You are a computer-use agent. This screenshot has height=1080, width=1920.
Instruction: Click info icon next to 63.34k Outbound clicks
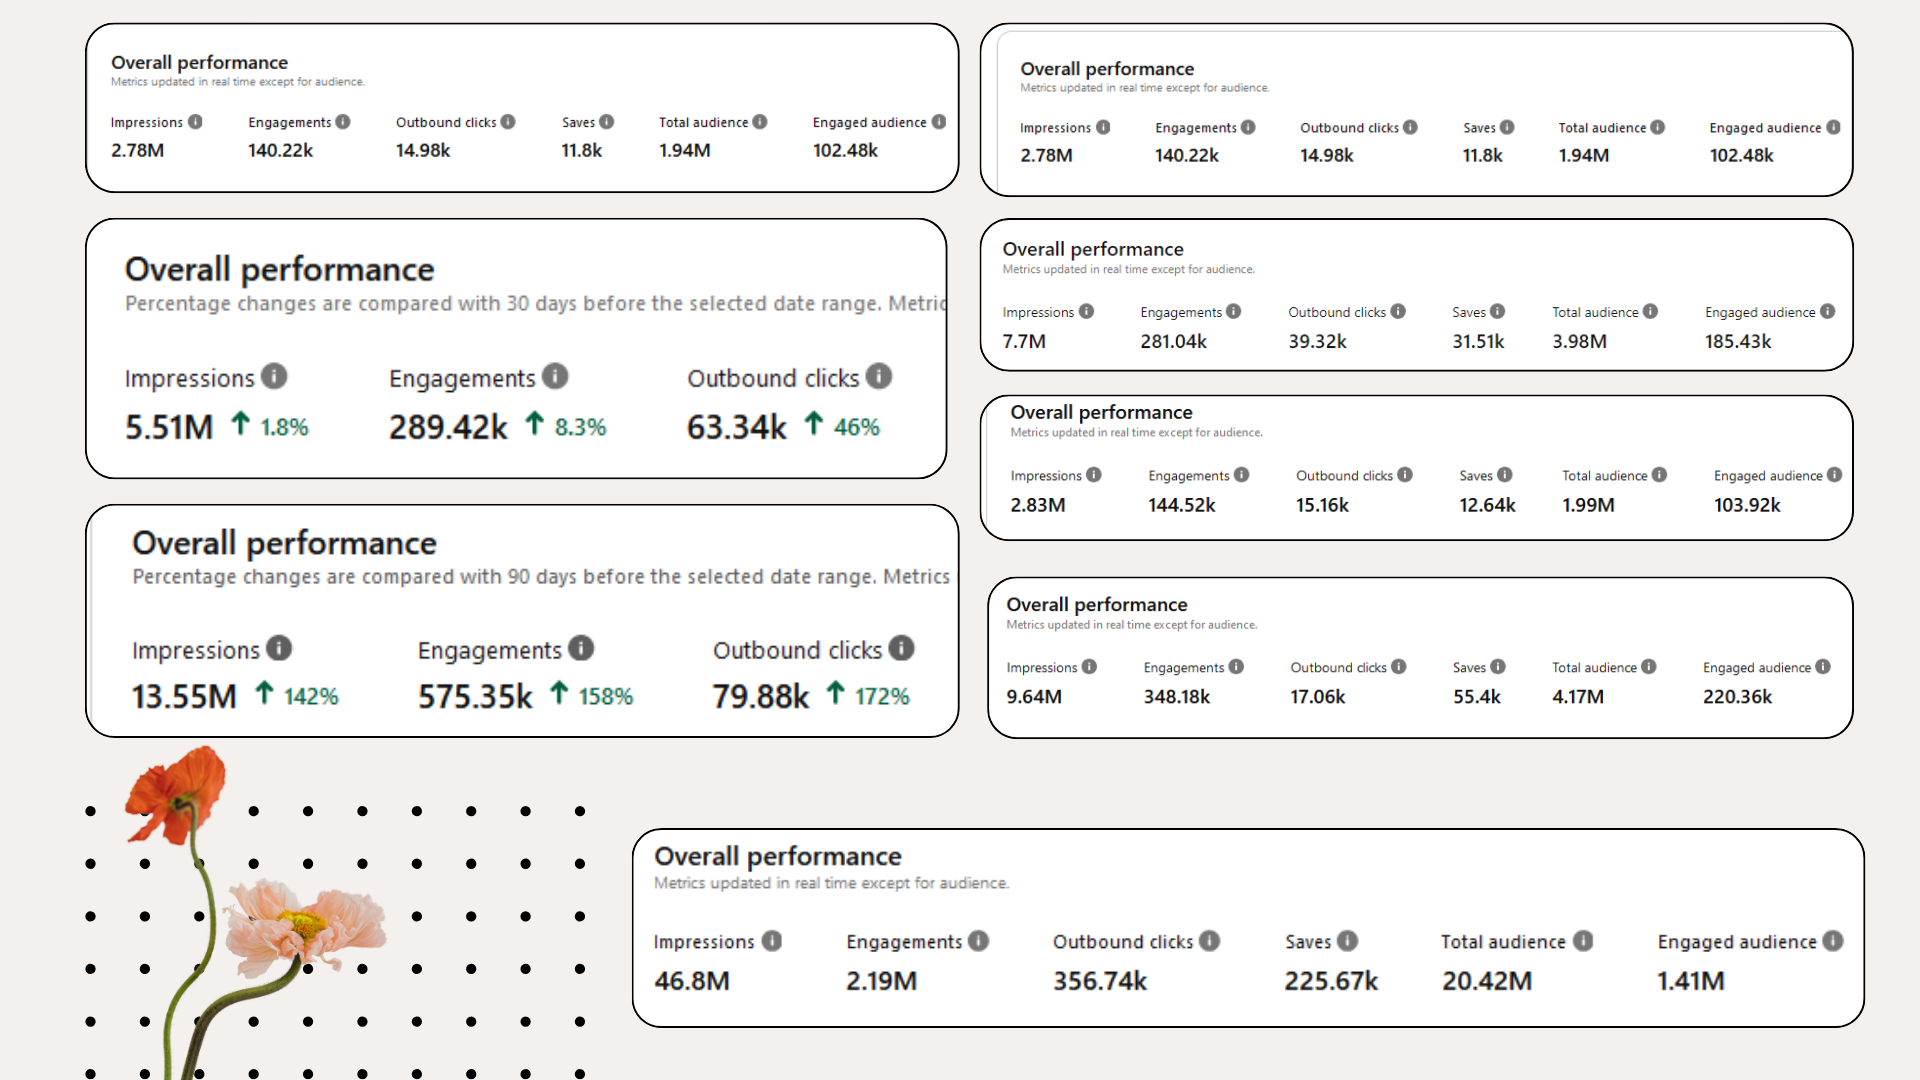(x=879, y=376)
